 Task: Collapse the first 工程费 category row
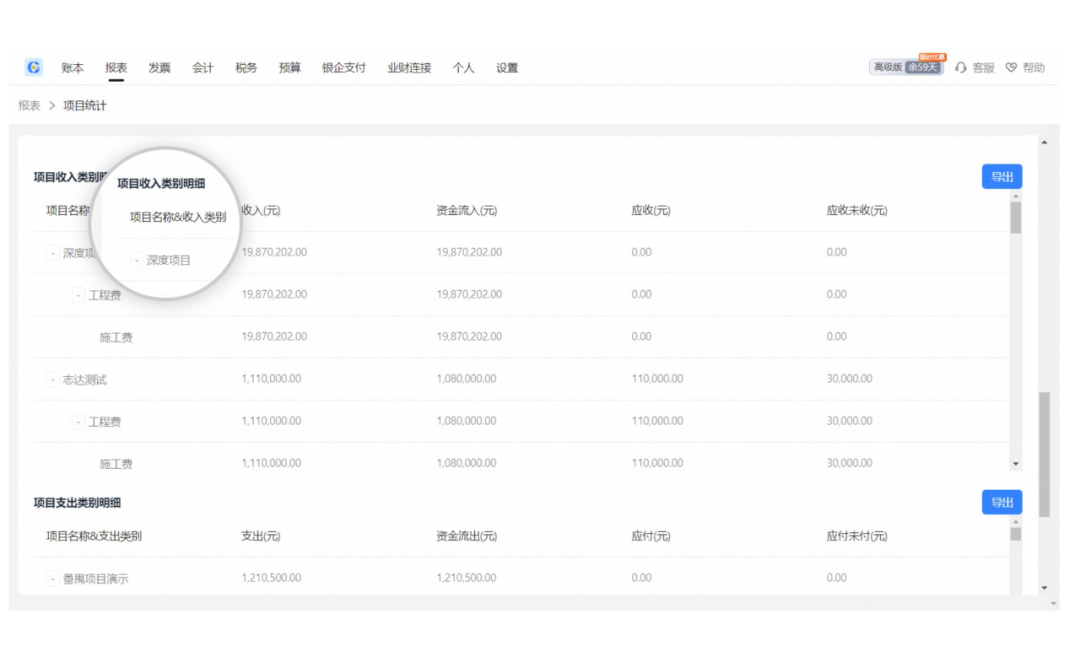pyautogui.click(x=78, y=295)
